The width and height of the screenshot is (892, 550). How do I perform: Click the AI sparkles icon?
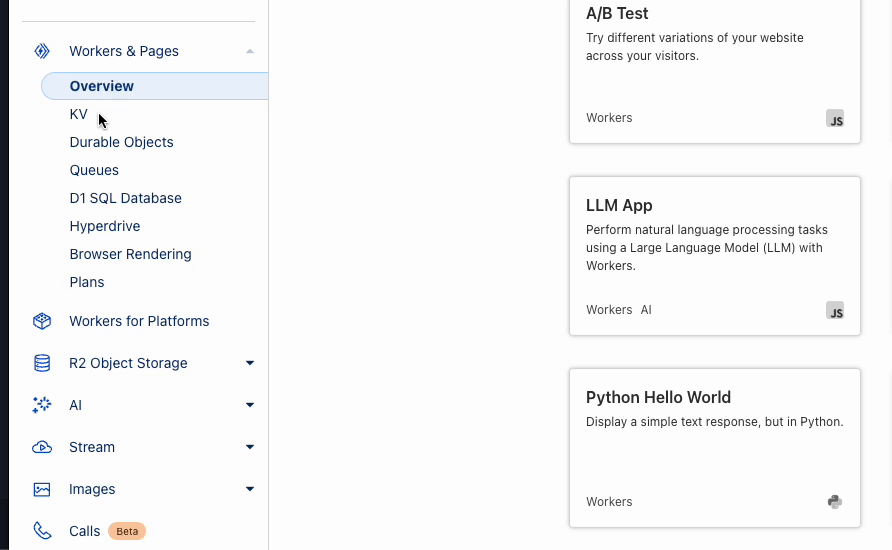coord(42,405)
